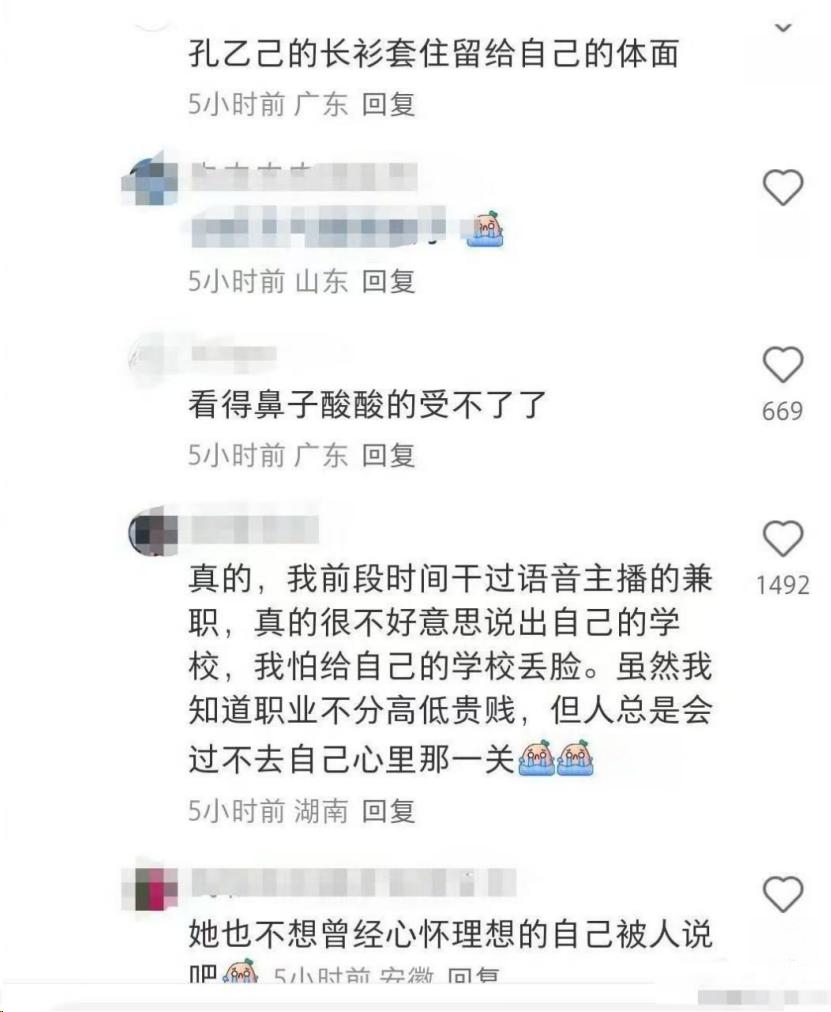Reply to the Shandong comment

(x=388, y=281)
